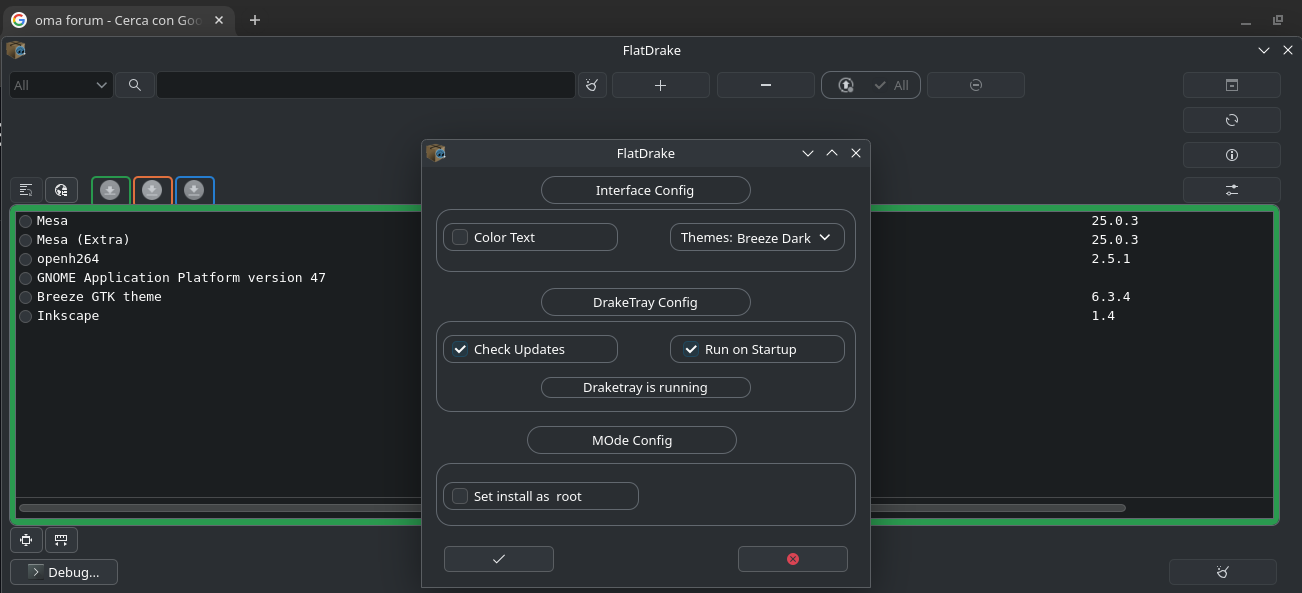1302x593 pixels.
Task: Click the dialog title bar up chevron
Action: pos(832,153)
